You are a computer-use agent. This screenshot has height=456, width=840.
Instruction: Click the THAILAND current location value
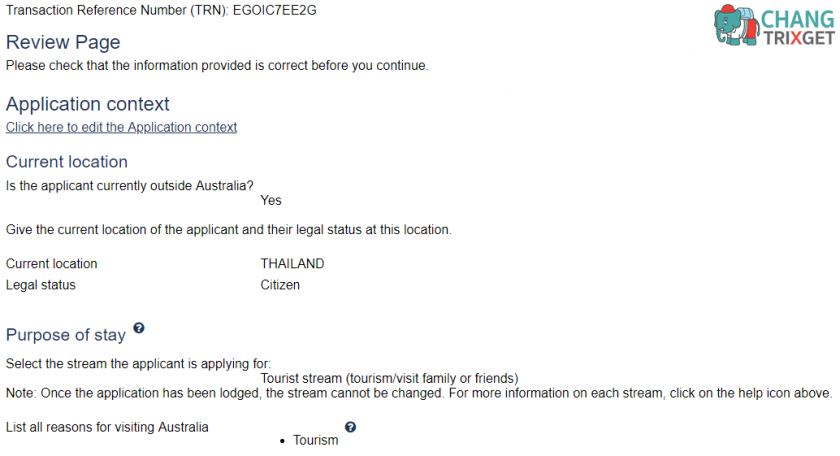point(292,264)
